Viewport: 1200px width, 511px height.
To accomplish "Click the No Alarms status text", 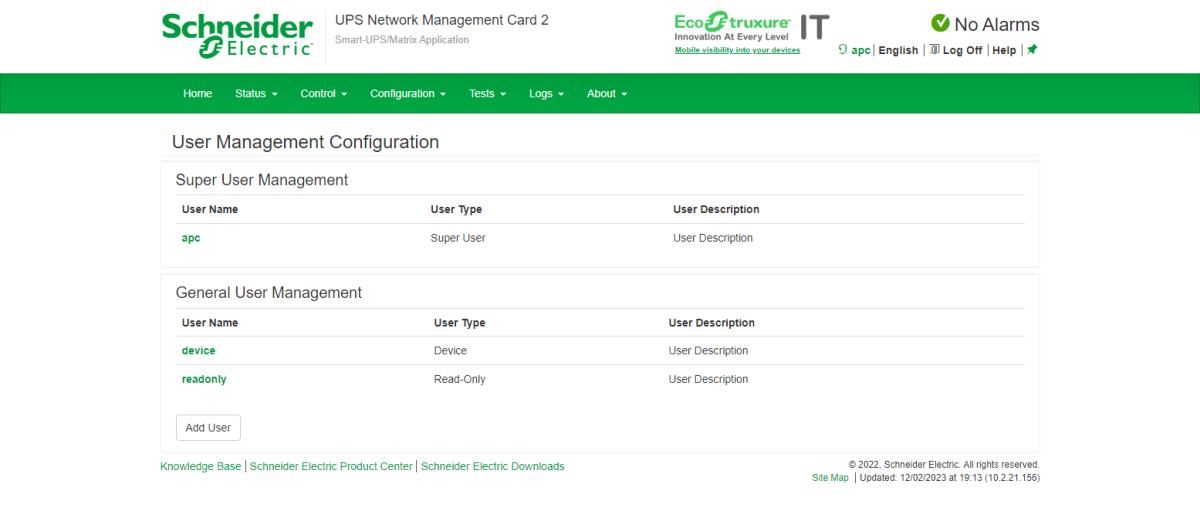I will pyautogui.click(x=997, y=24).
